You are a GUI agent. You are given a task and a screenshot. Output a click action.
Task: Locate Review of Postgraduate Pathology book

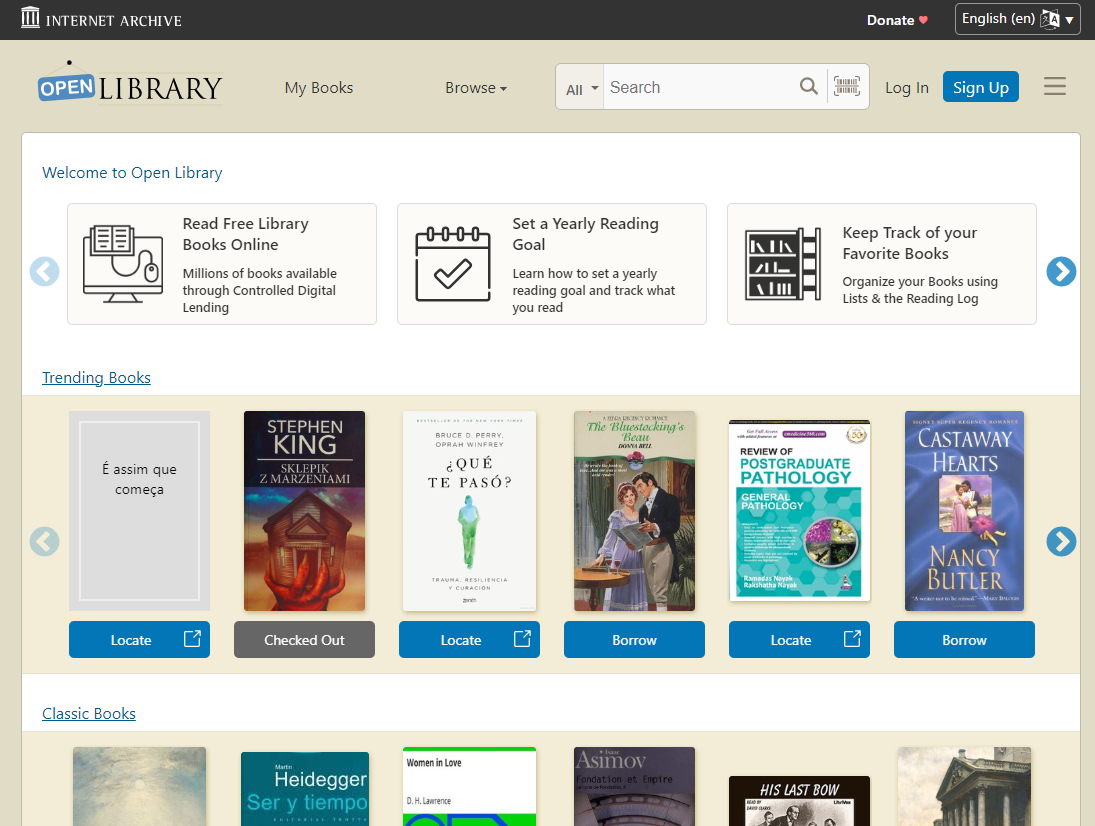tap(799, 640)
